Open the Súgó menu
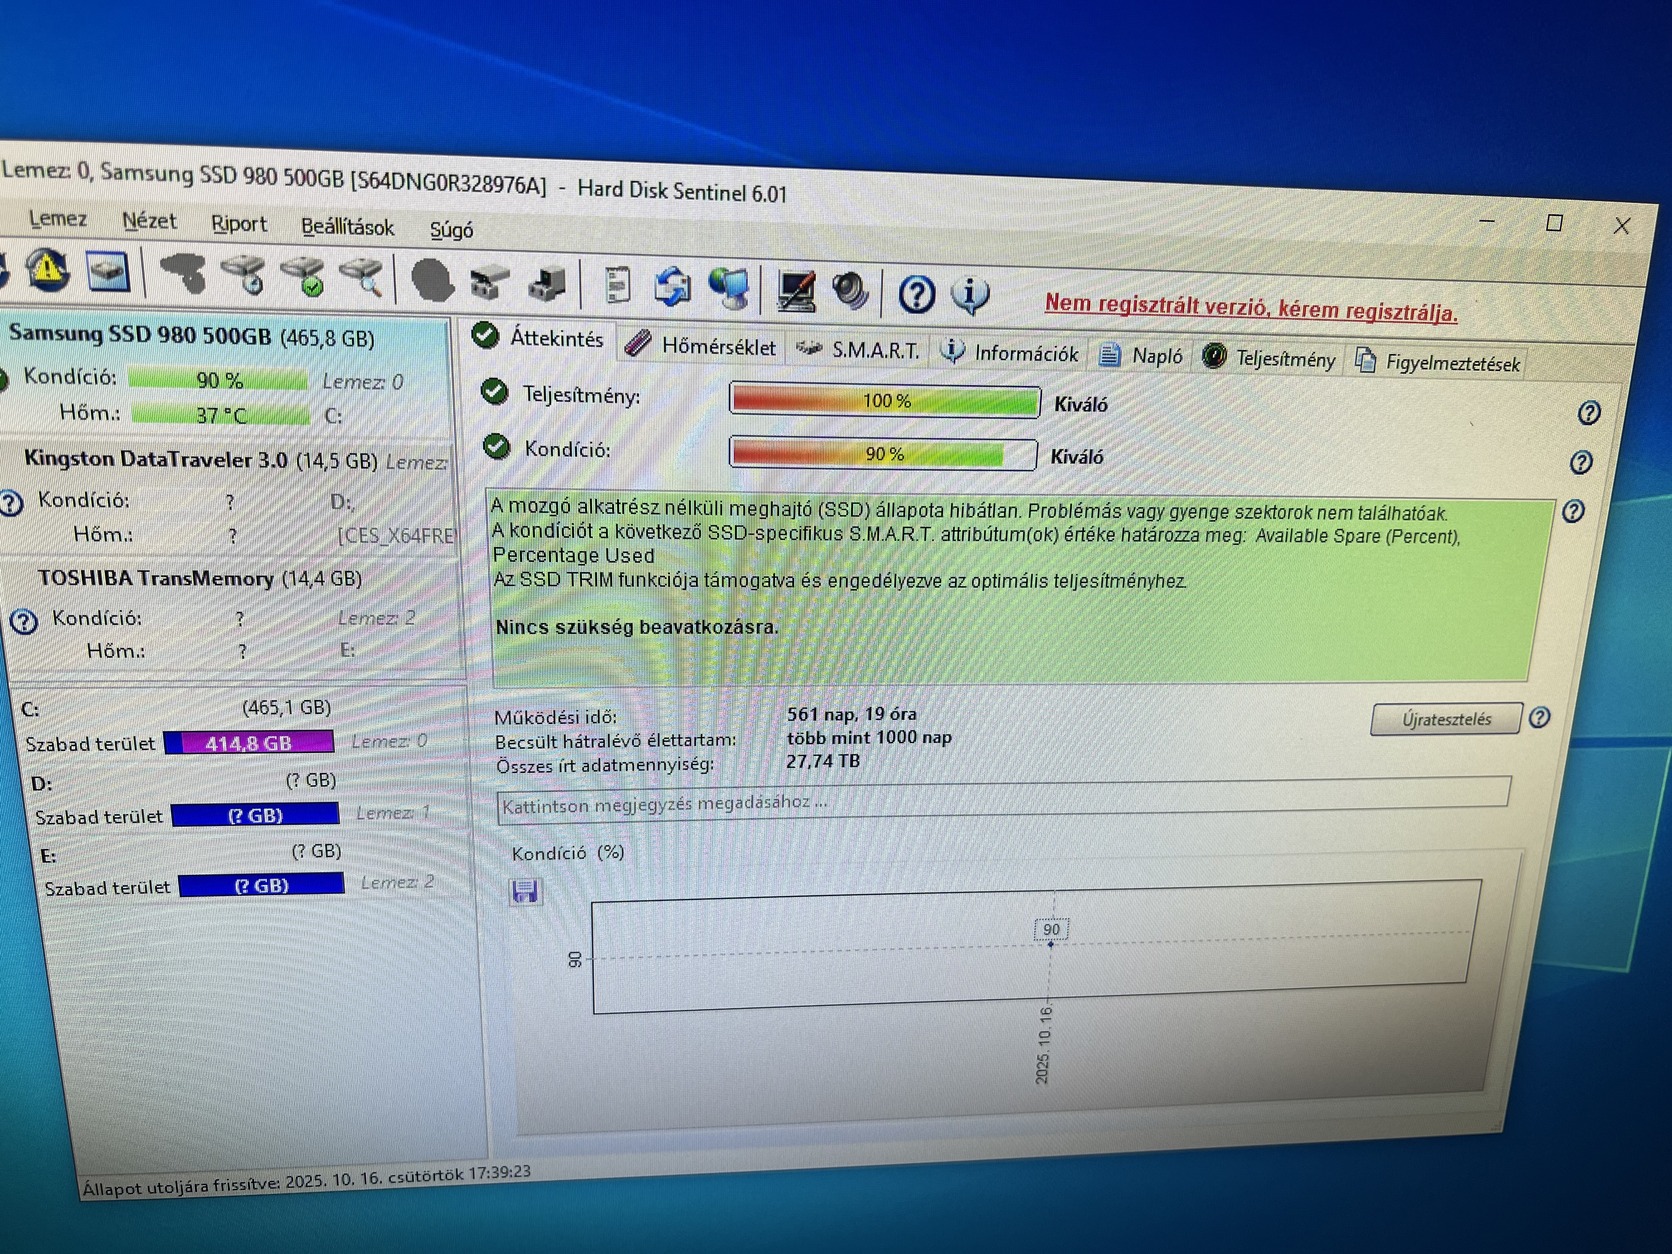 (x=451, y=230)
